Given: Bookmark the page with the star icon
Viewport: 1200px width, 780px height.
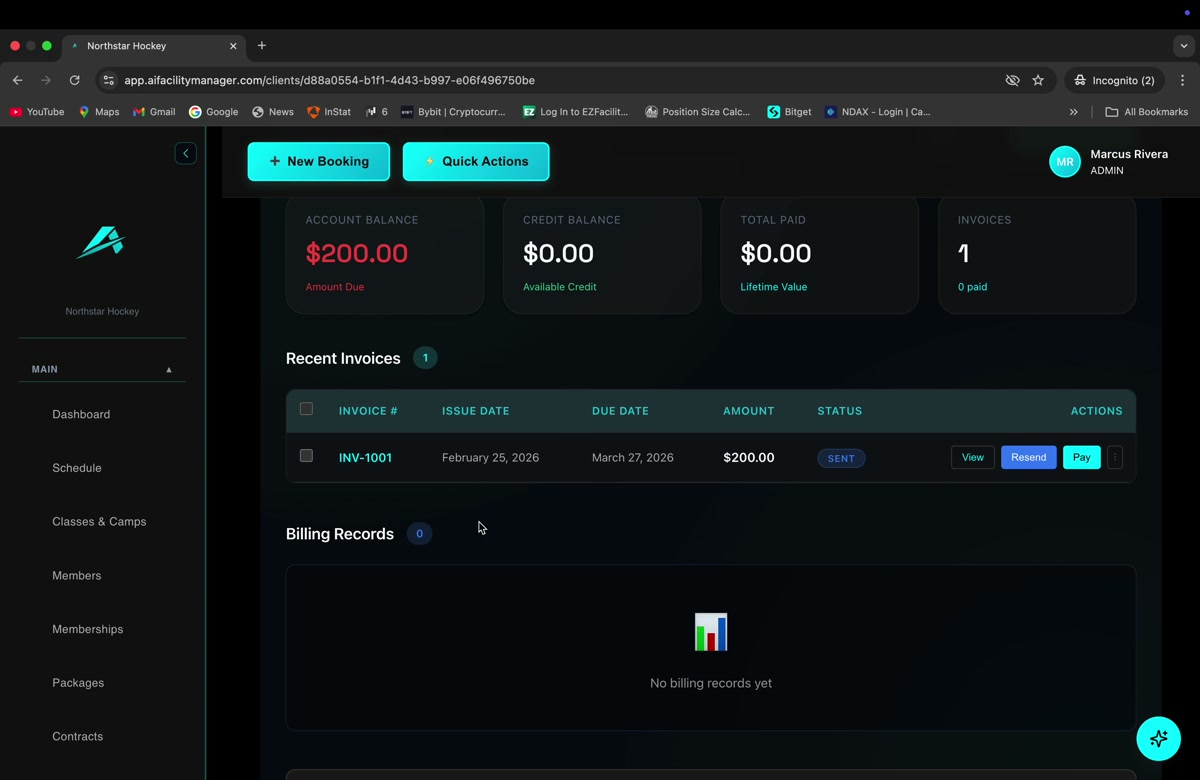Looking at the screenshot, I should 1038,80.
